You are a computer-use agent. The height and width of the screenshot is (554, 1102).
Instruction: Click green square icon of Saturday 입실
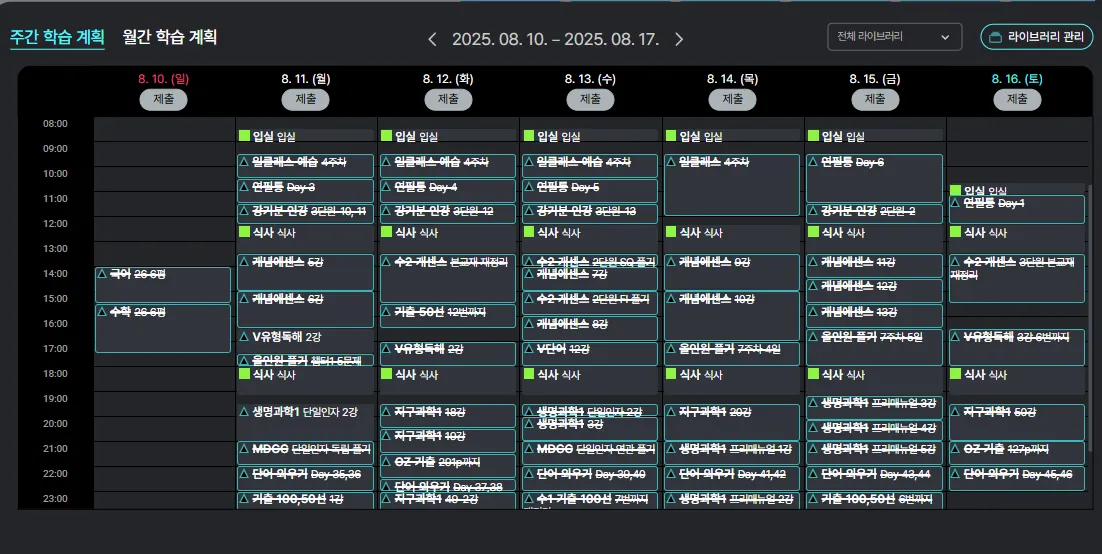point(956,191)
